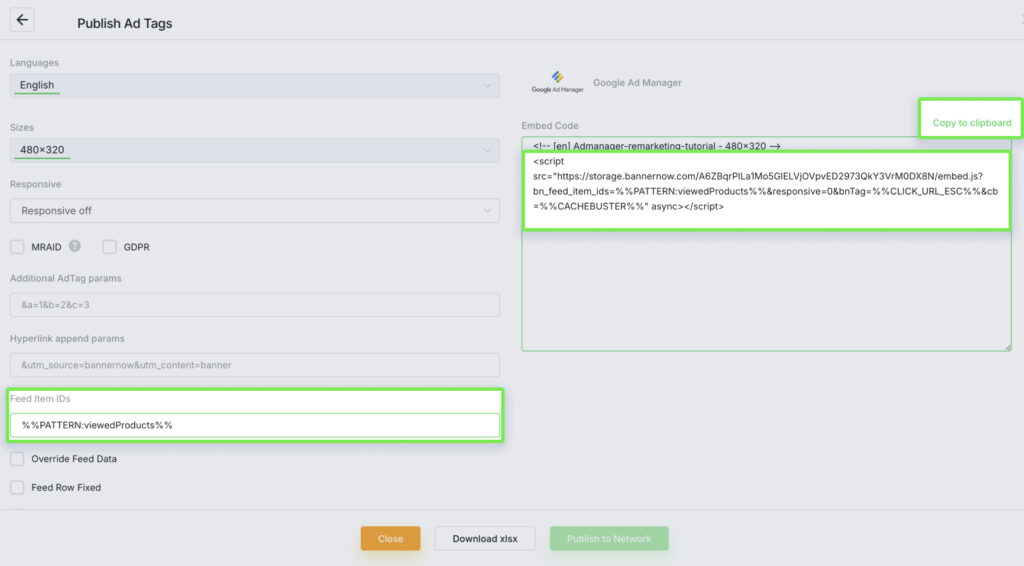Enable the MRAID checkbox
The height and width of the screenshot is (566, 1024).
pos(17,247)
